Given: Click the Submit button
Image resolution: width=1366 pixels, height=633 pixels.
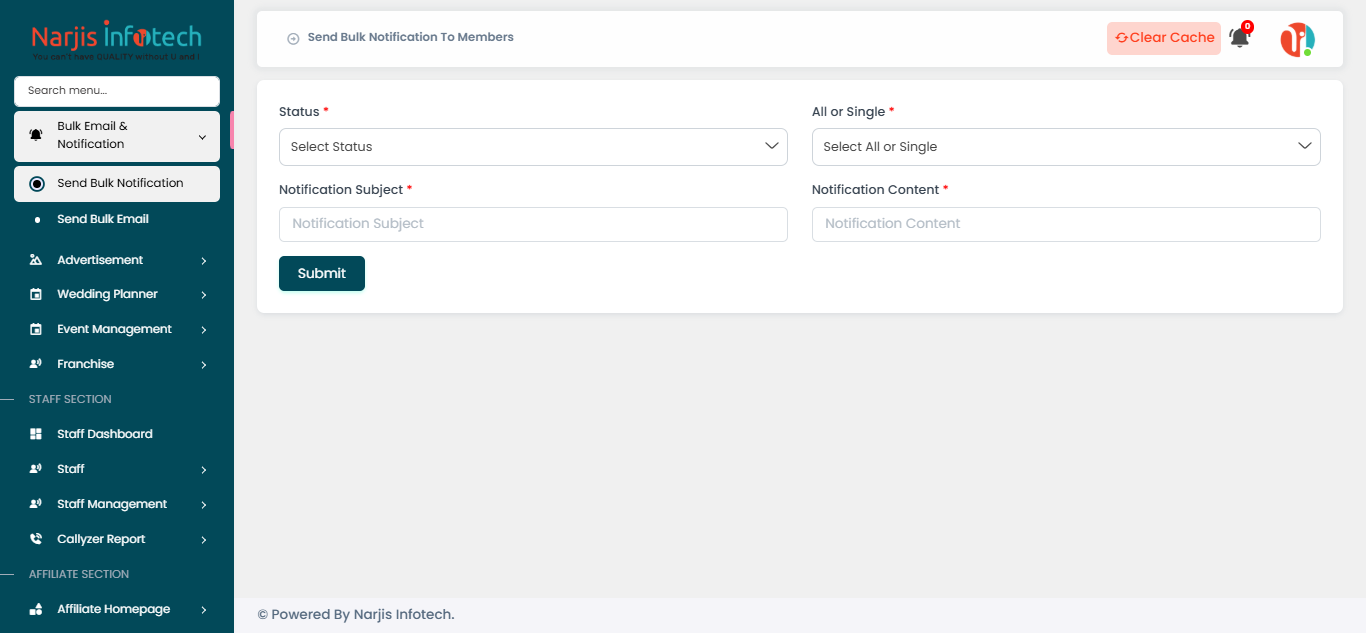Looking at the screenshot, I should pyautogui.click(x=322, y=273).
